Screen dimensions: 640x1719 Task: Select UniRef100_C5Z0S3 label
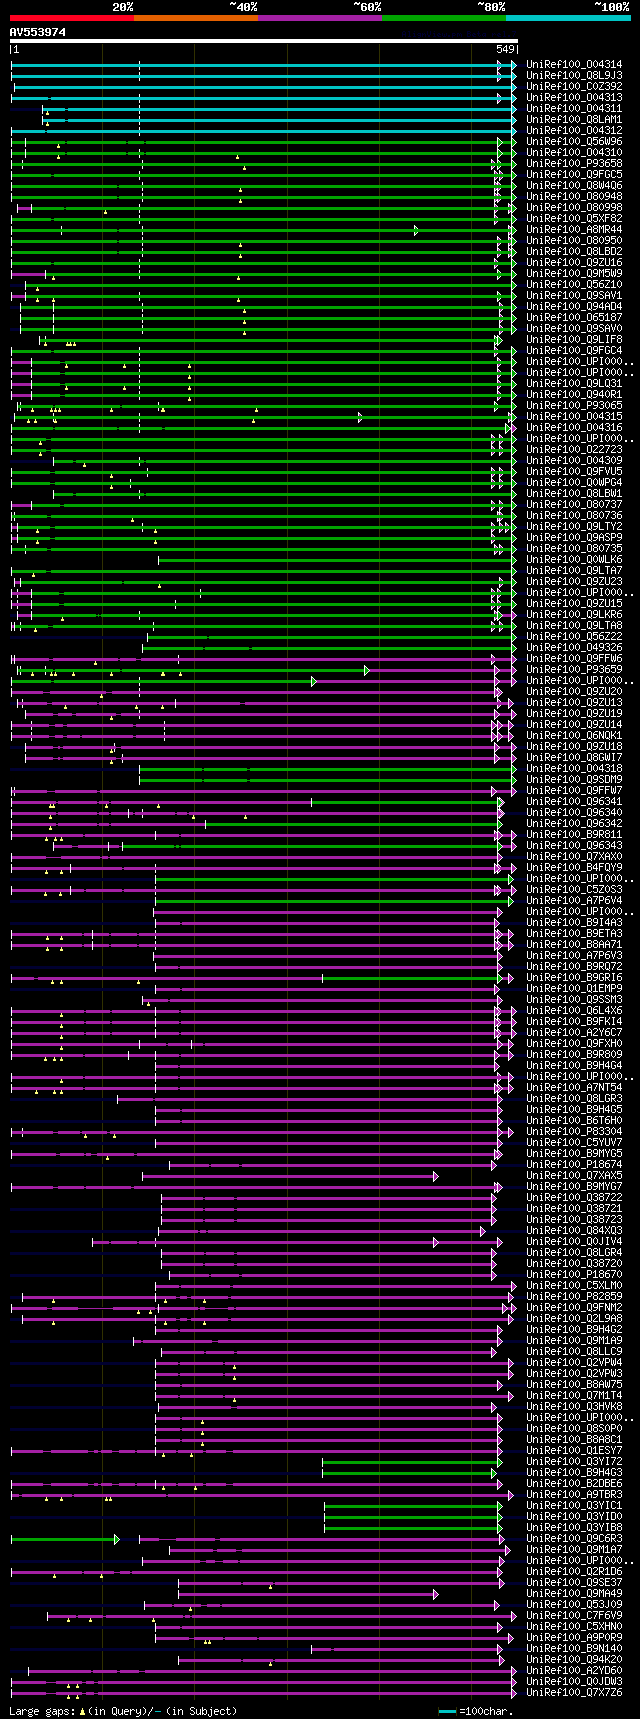[574, 889]
